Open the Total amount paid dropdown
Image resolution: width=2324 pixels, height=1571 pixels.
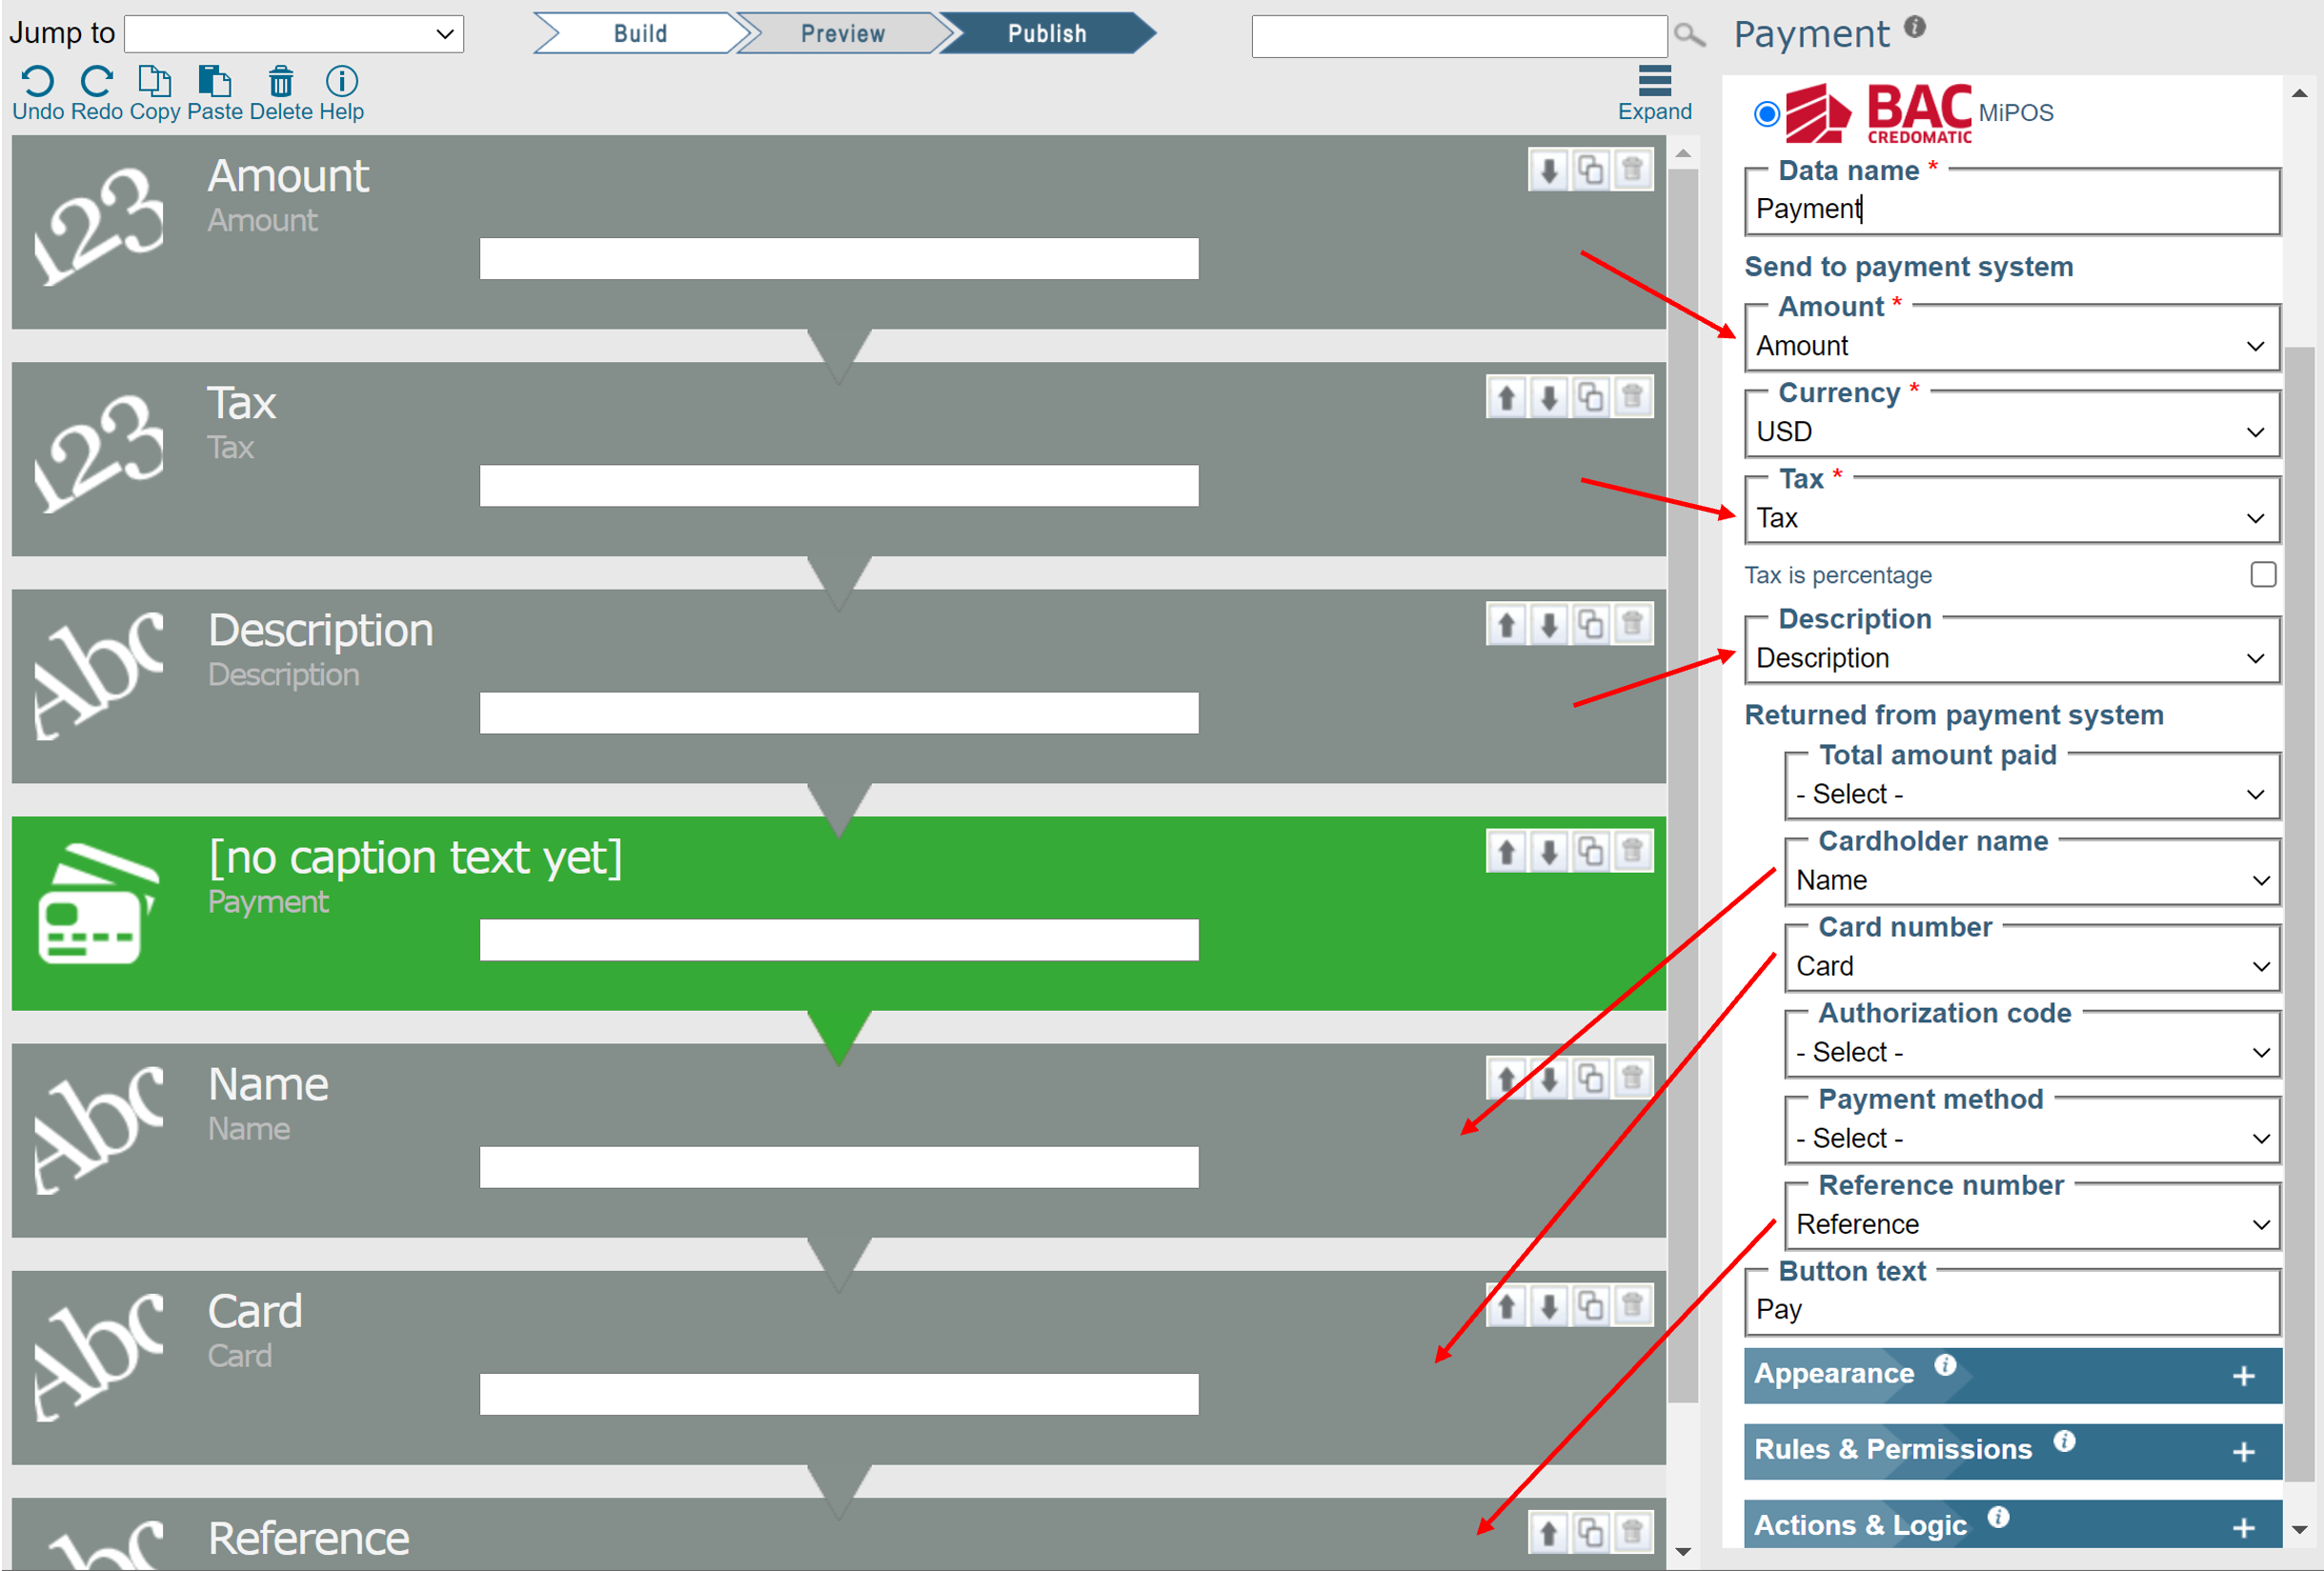coord(2032,794)
